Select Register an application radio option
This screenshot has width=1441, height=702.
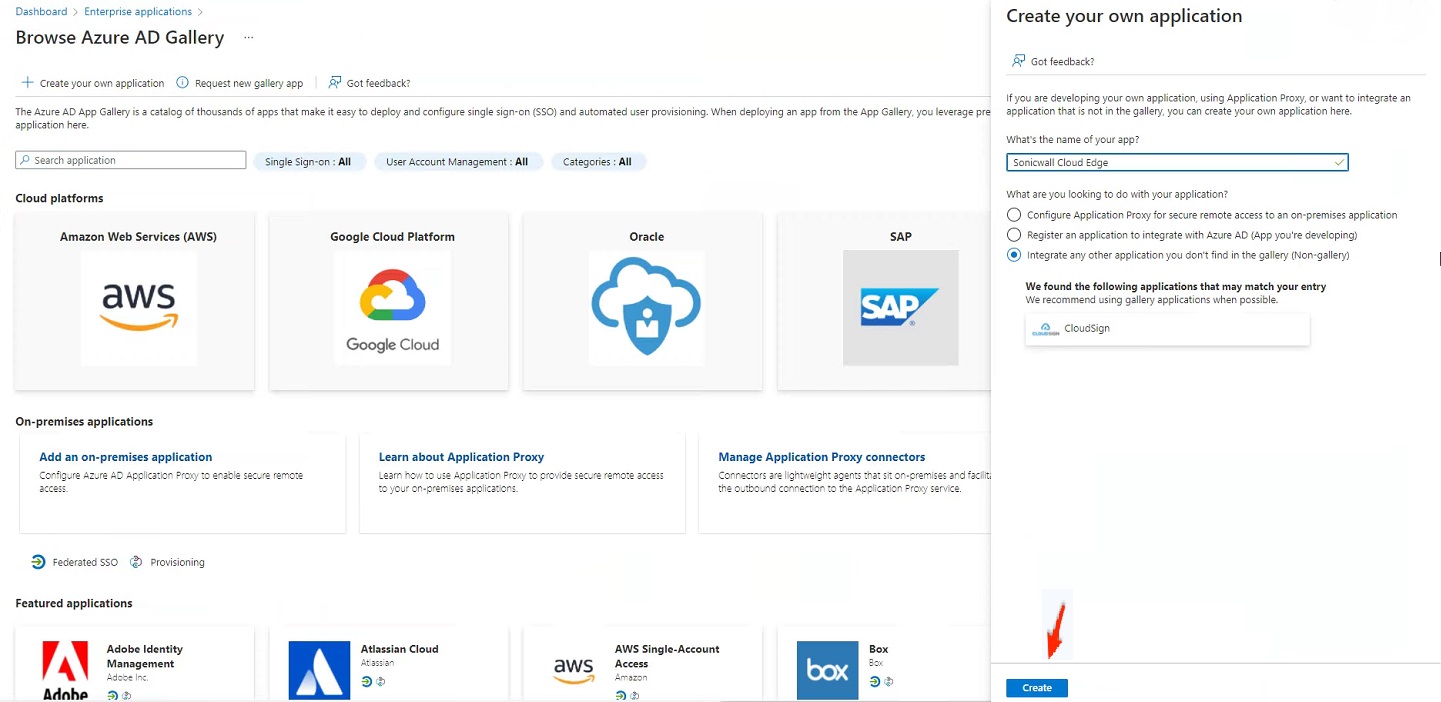pyautogui.click(x=1014, y=235)
